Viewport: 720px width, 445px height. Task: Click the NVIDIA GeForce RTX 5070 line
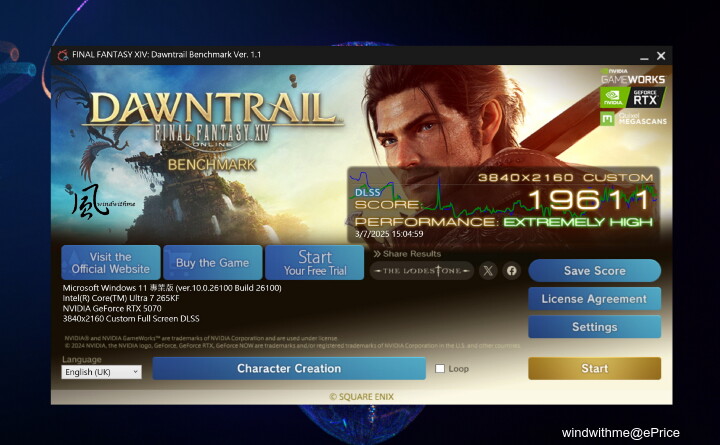click(x=112, y=308)
